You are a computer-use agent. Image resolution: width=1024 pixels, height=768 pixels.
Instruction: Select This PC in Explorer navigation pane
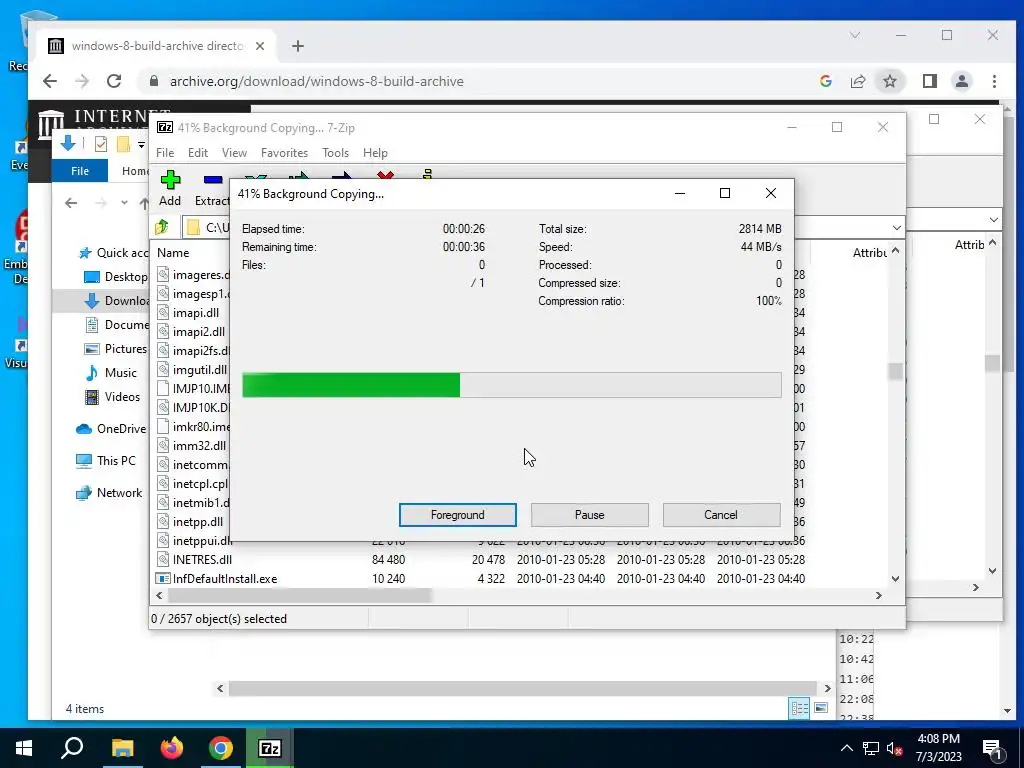point(106,461)
